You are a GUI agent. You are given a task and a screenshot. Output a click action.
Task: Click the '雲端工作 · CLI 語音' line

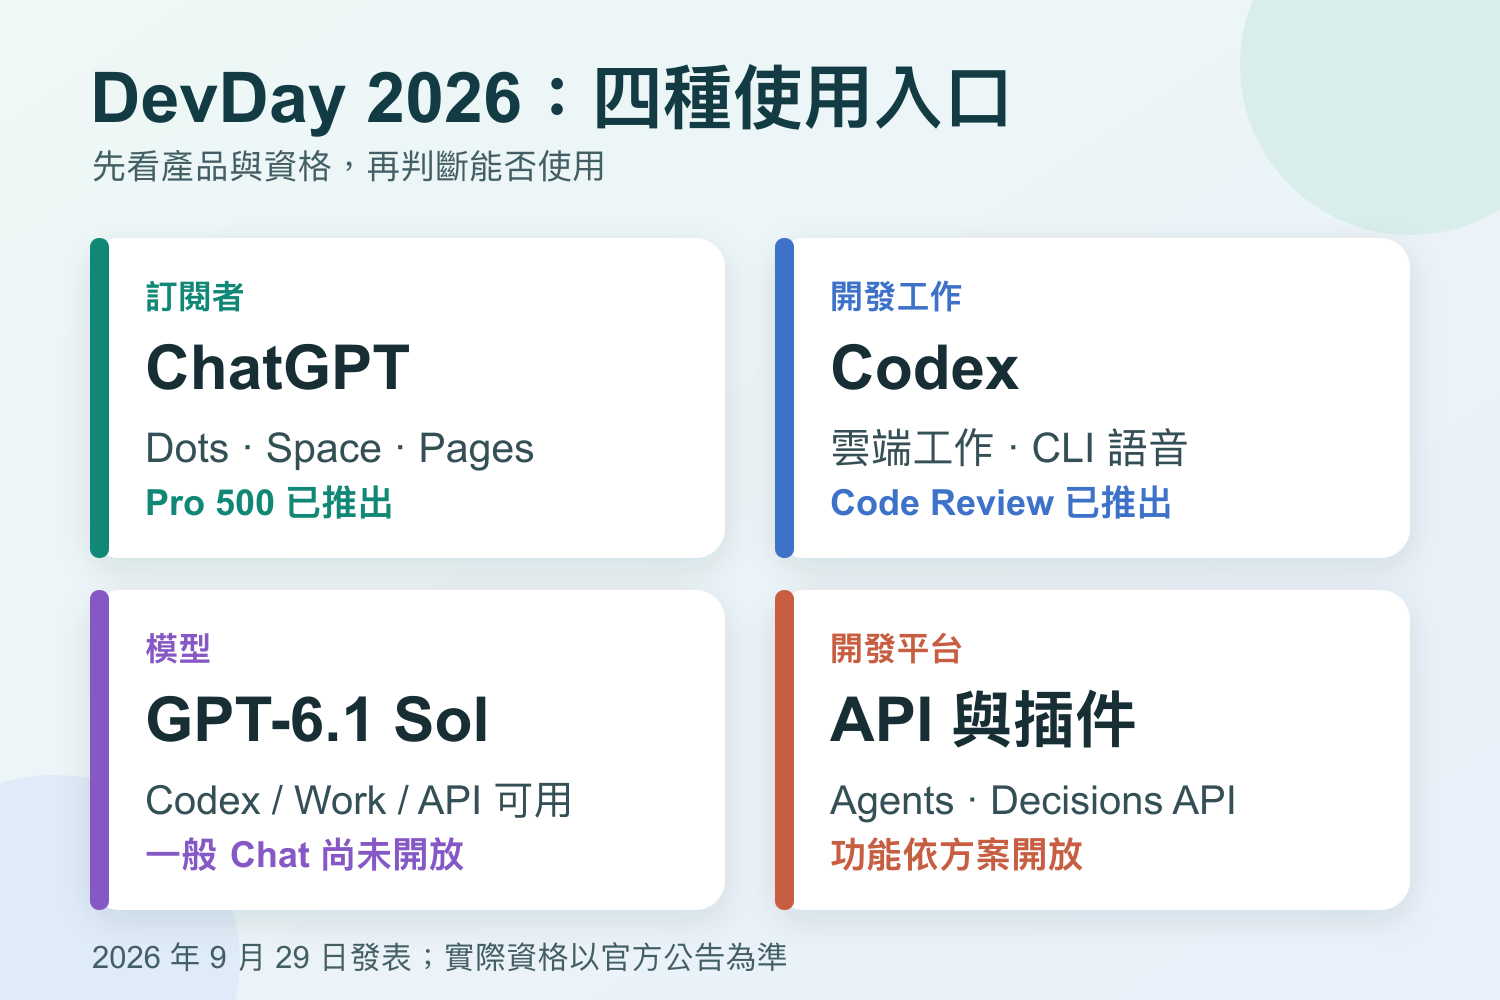[x=1009, y=449]
